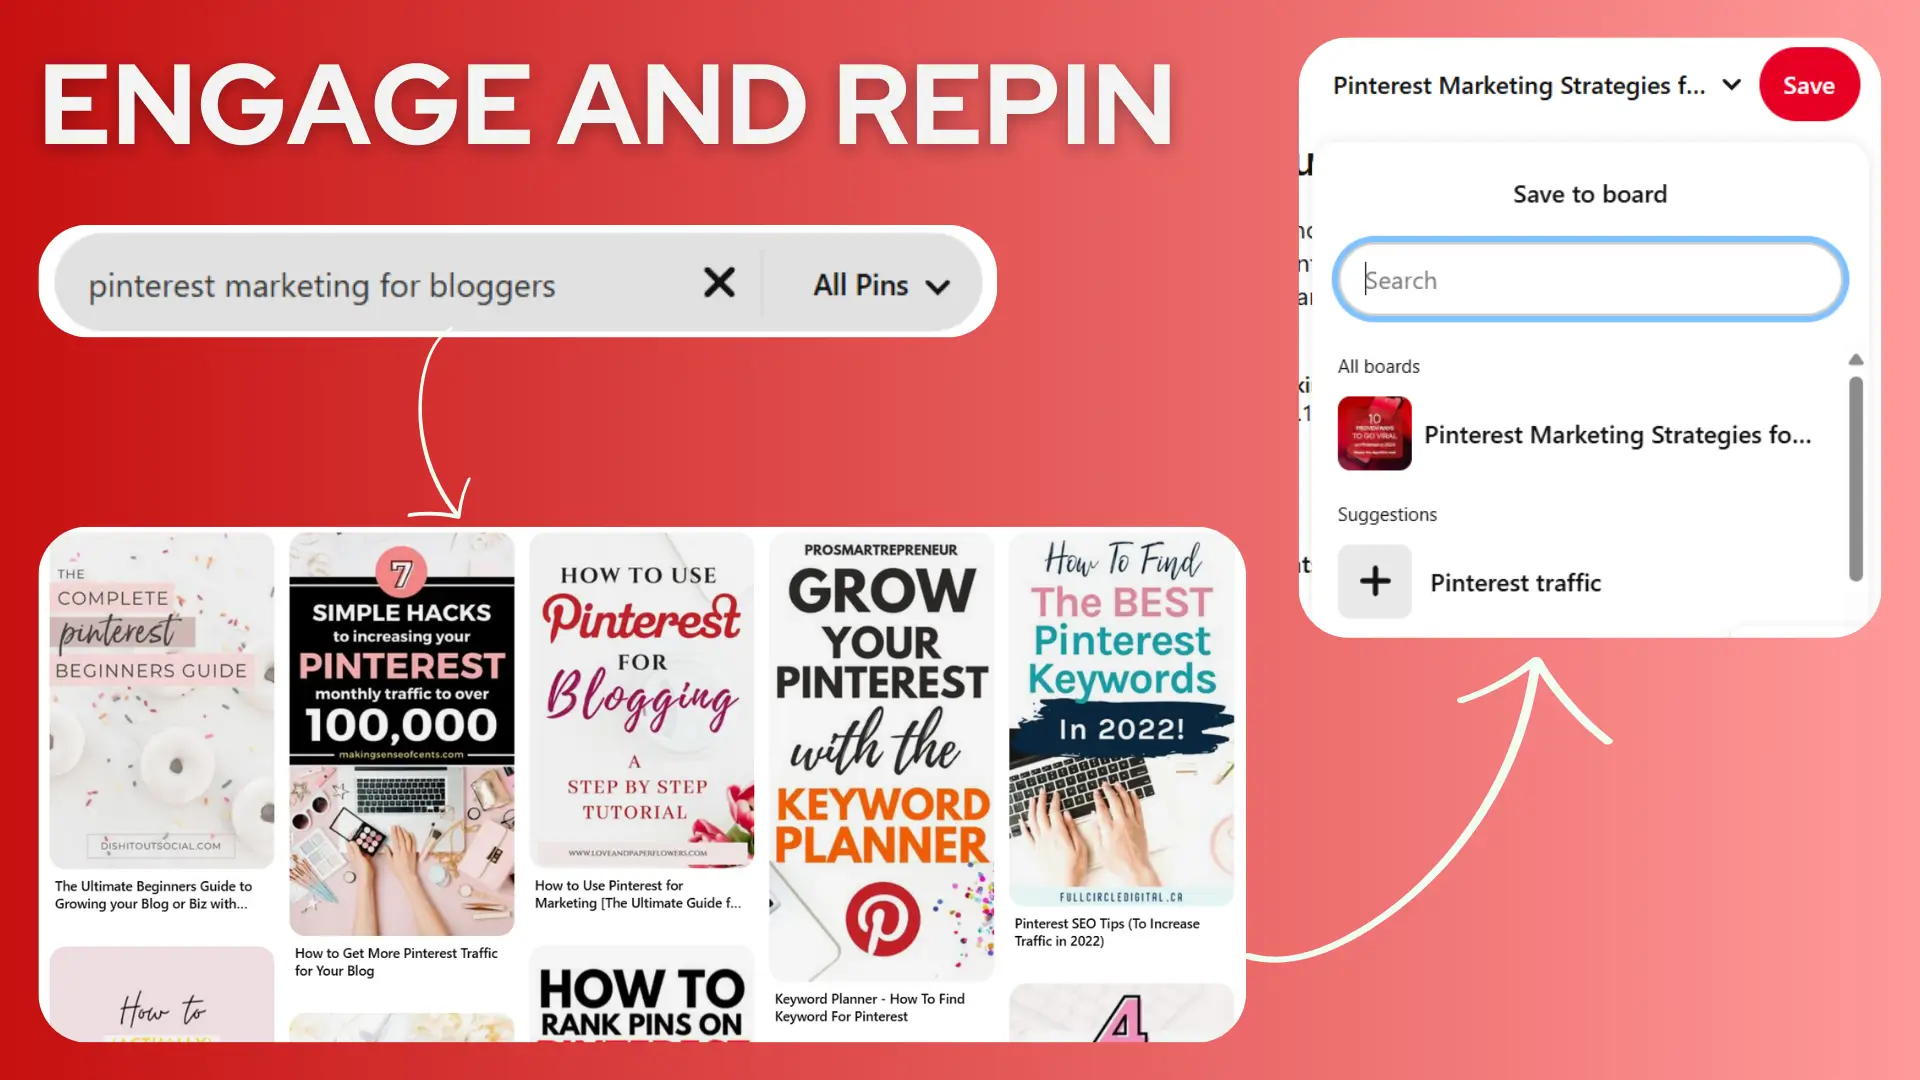Click the Save button to repin content
This screenshot has height=1080, width=1920.
tap(1808, 86)
